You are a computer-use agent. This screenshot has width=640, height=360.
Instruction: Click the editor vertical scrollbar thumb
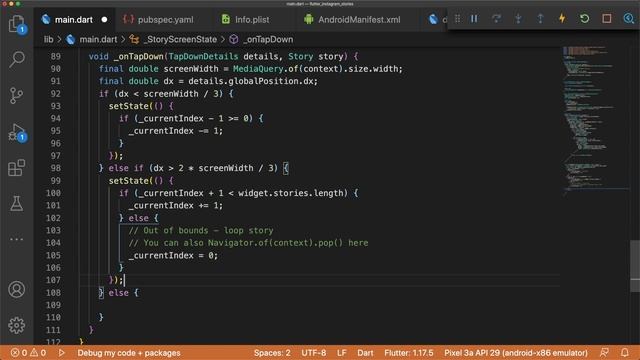point(635,266)
